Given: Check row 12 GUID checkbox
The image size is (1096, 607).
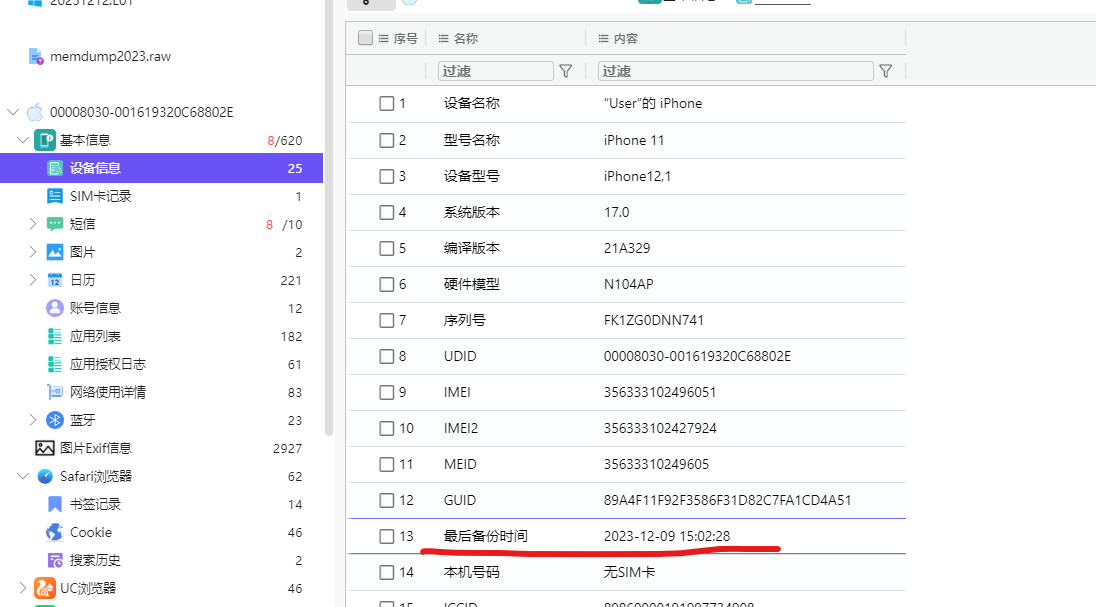Looking at the screenshot, I should point(387,500).
